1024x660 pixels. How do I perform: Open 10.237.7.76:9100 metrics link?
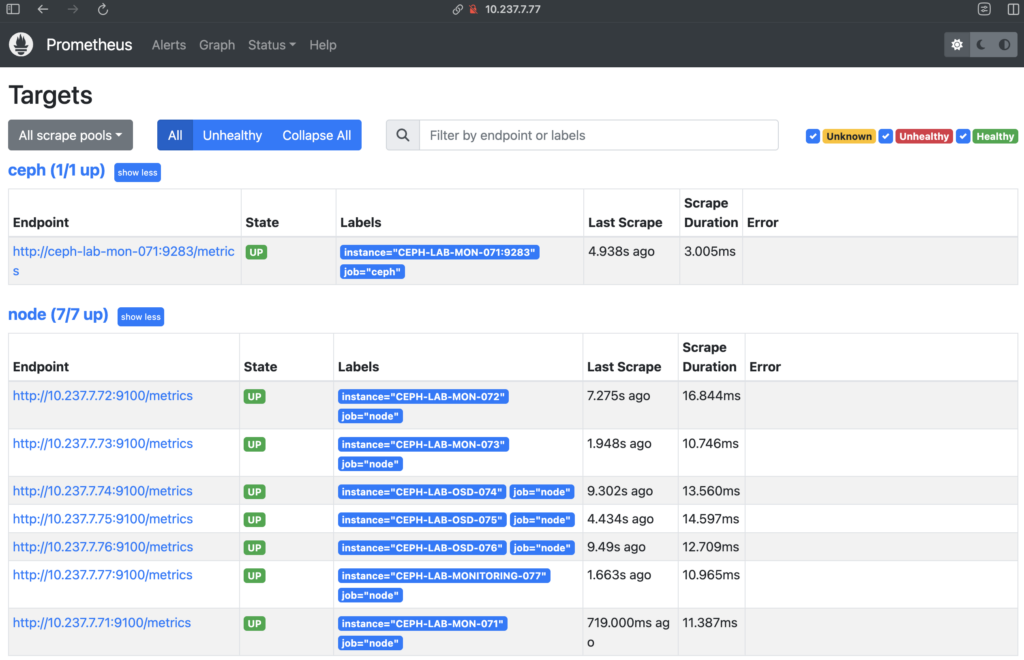tap(103, 547)
